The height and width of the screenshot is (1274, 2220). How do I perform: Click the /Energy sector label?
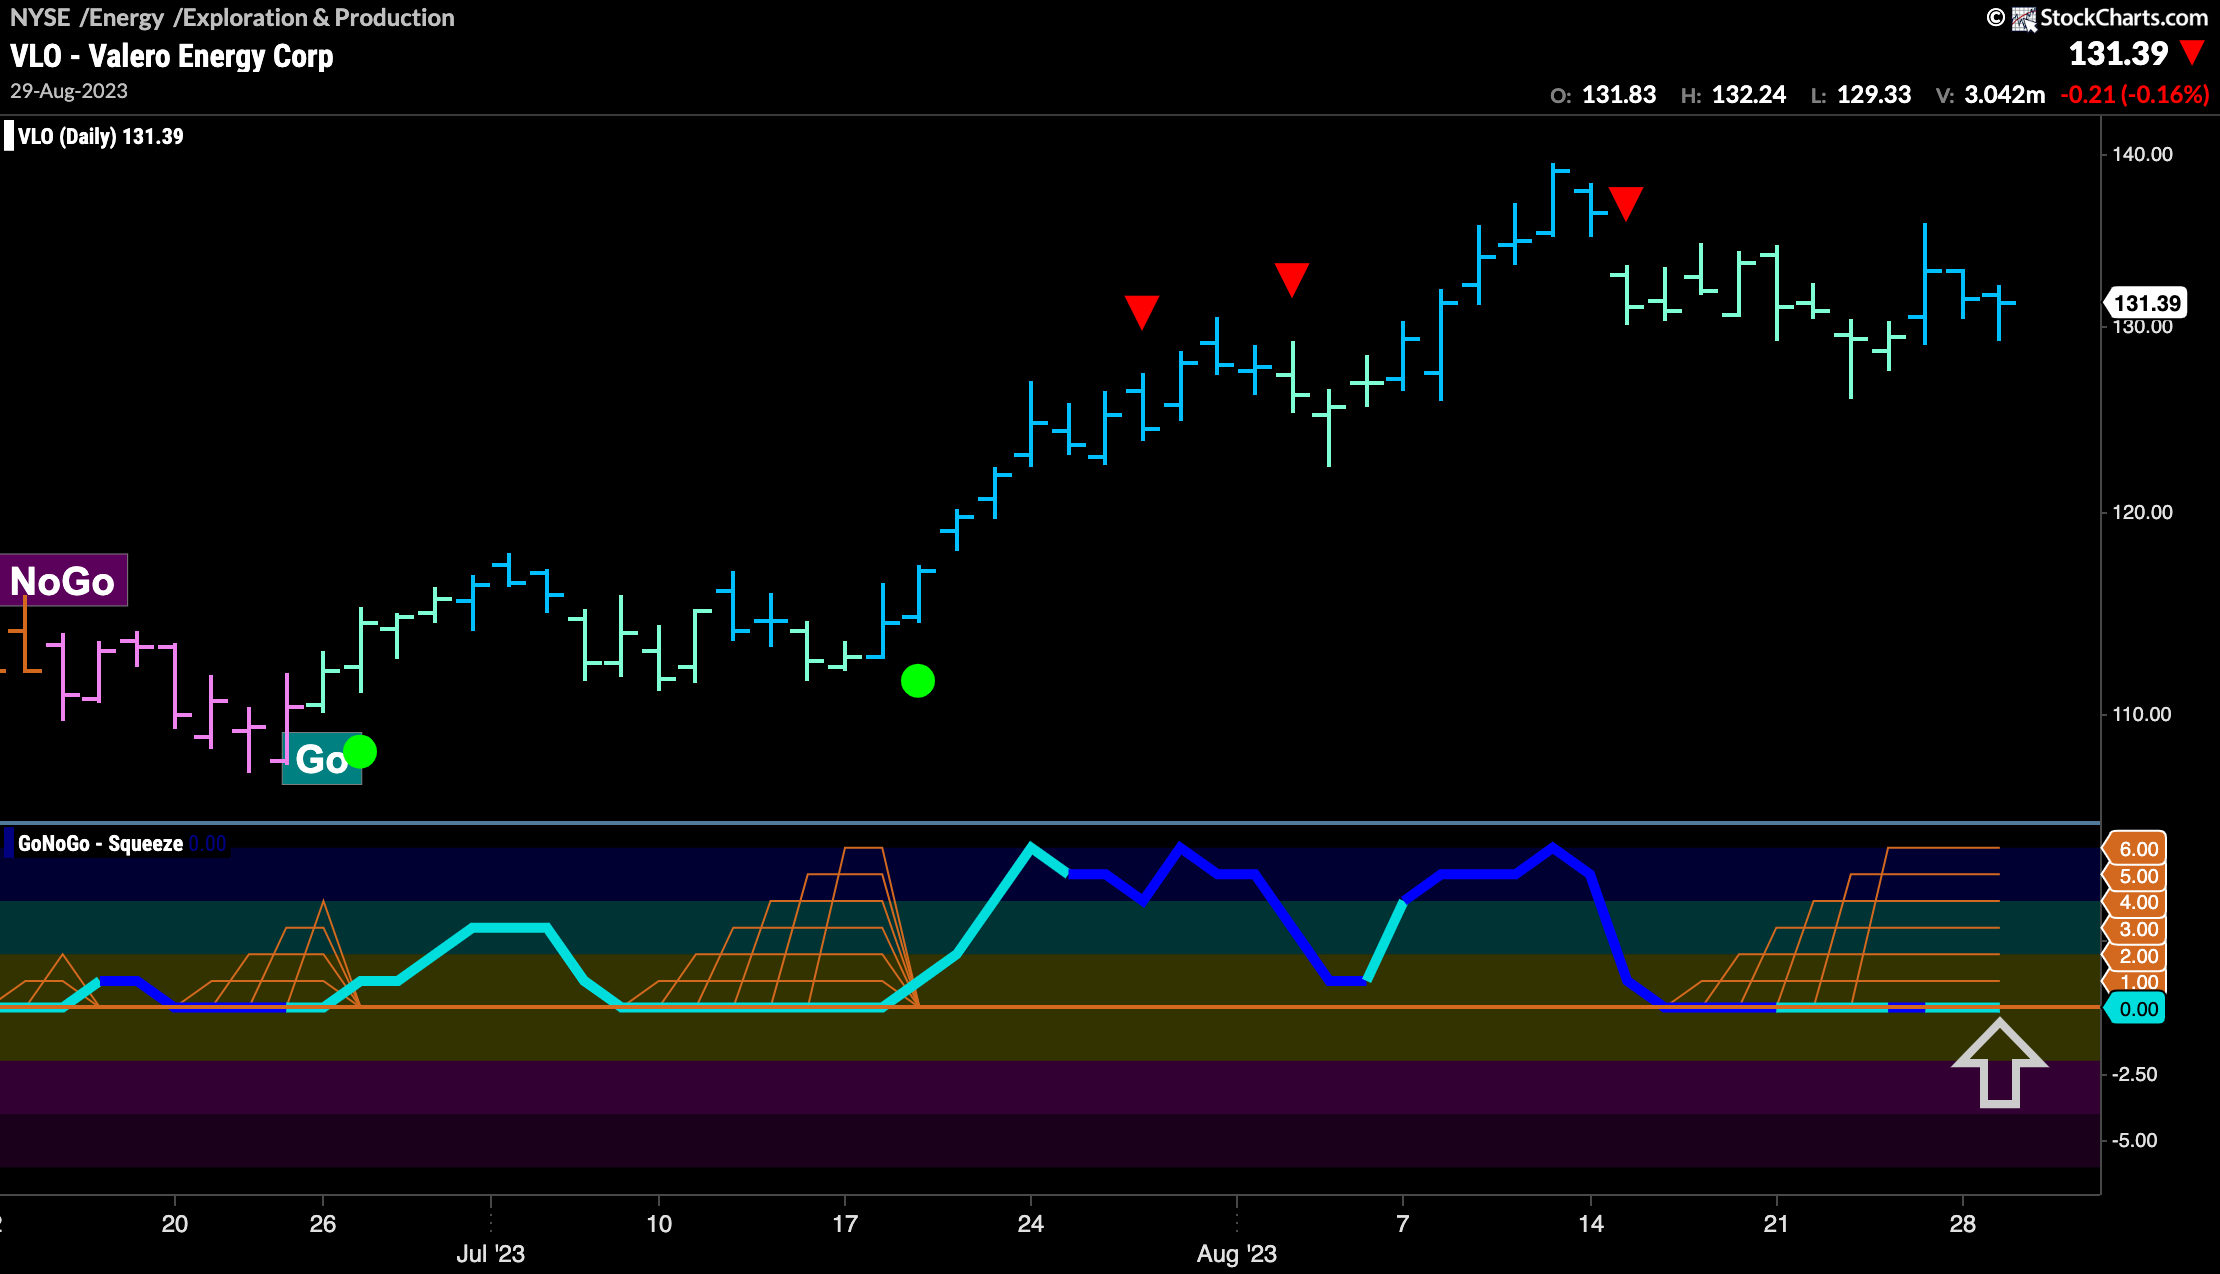pyautogui.click(x=122, y=17)
